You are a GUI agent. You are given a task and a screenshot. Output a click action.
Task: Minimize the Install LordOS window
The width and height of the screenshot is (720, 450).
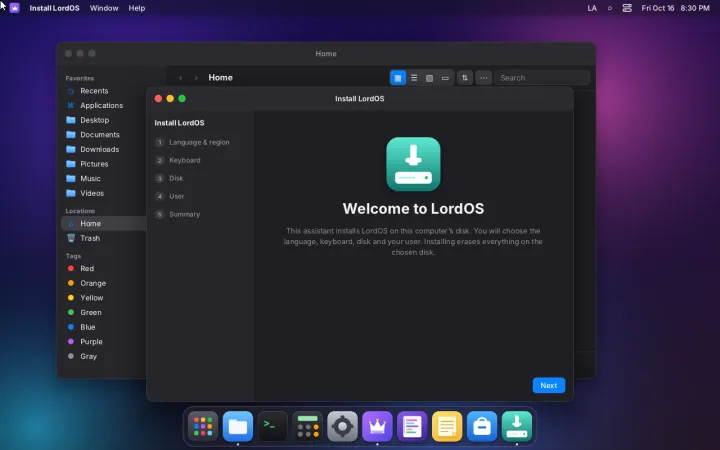point(170,99)
